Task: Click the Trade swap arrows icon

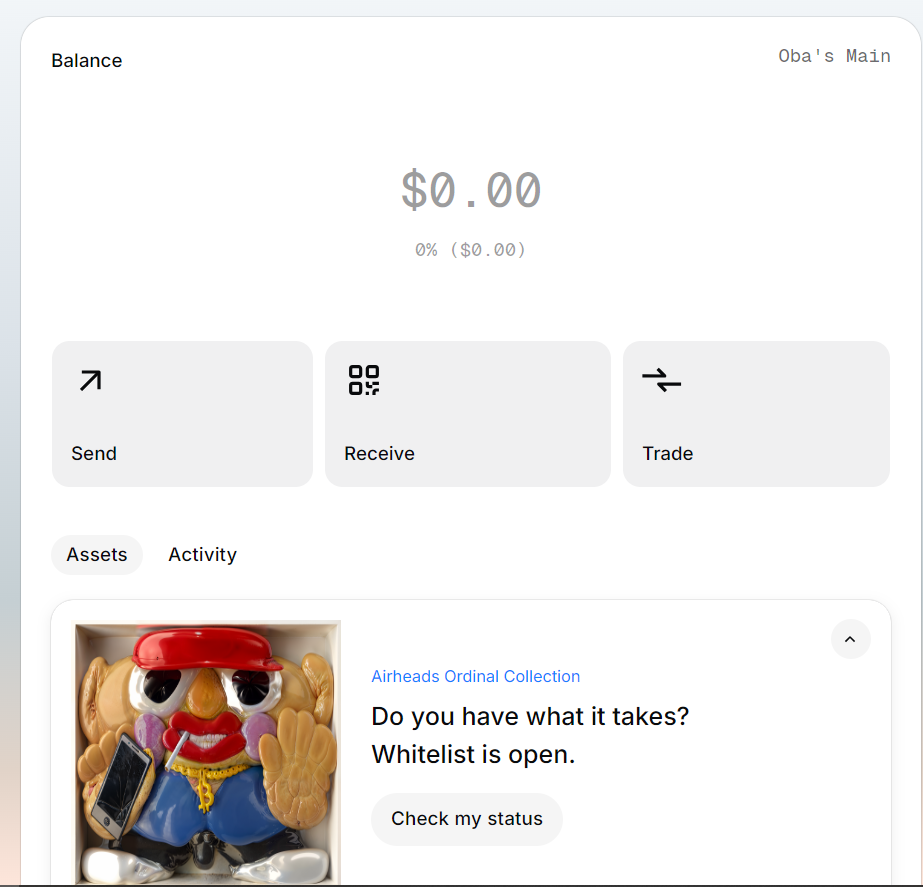Action: 661,380
